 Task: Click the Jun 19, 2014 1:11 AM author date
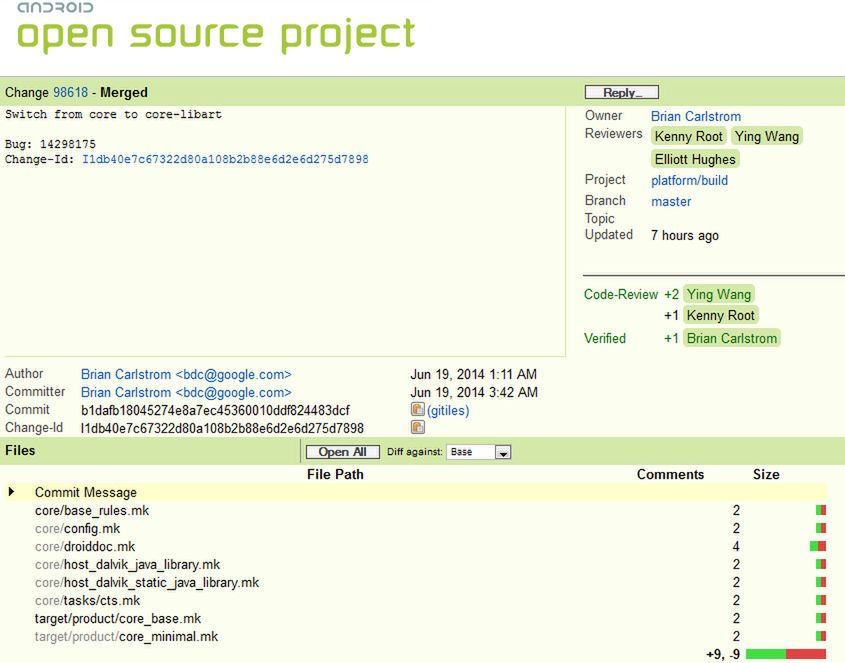click(474, 374)
